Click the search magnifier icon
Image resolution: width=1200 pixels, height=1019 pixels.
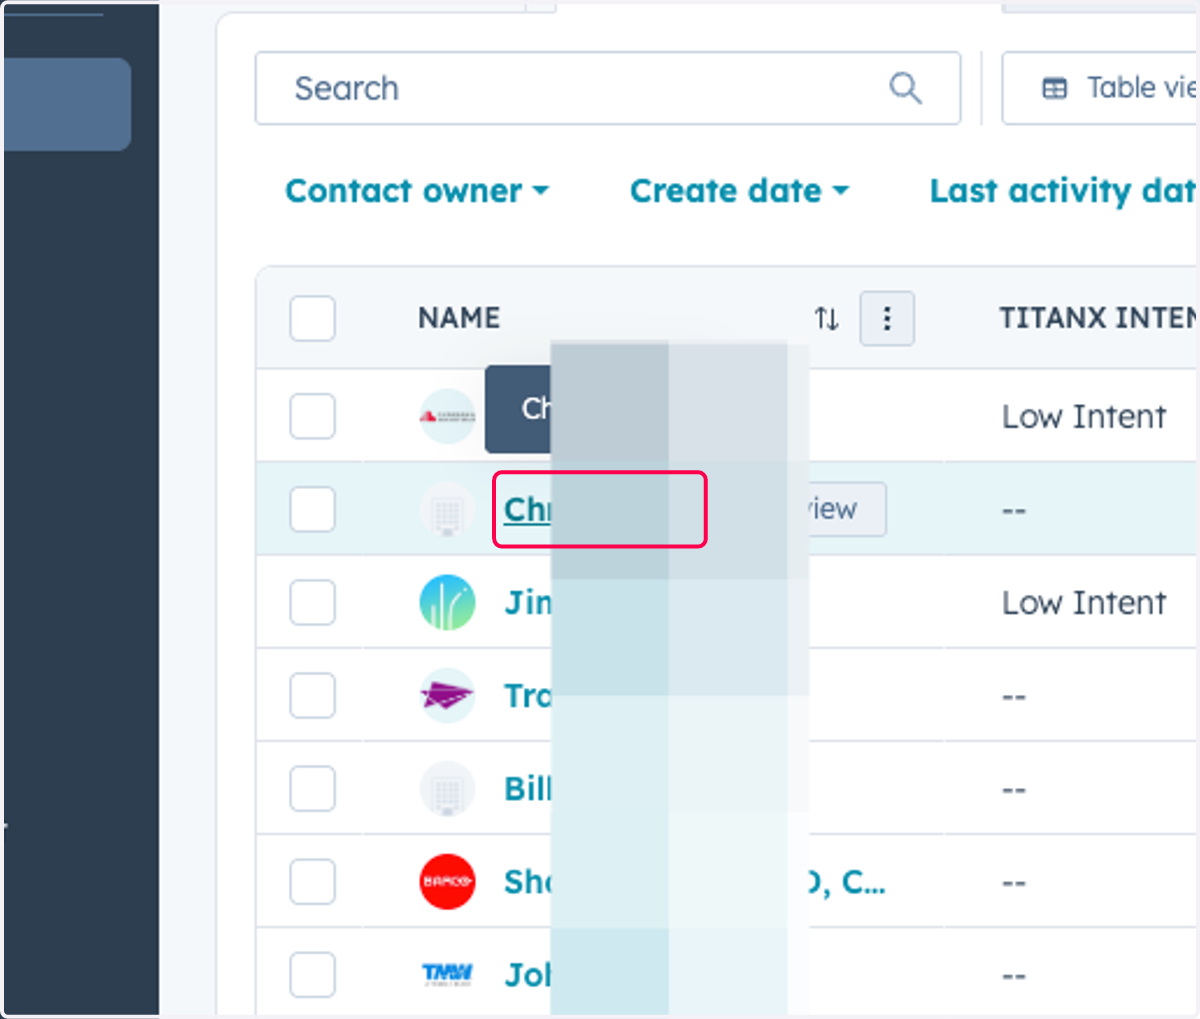click(905, 88)
